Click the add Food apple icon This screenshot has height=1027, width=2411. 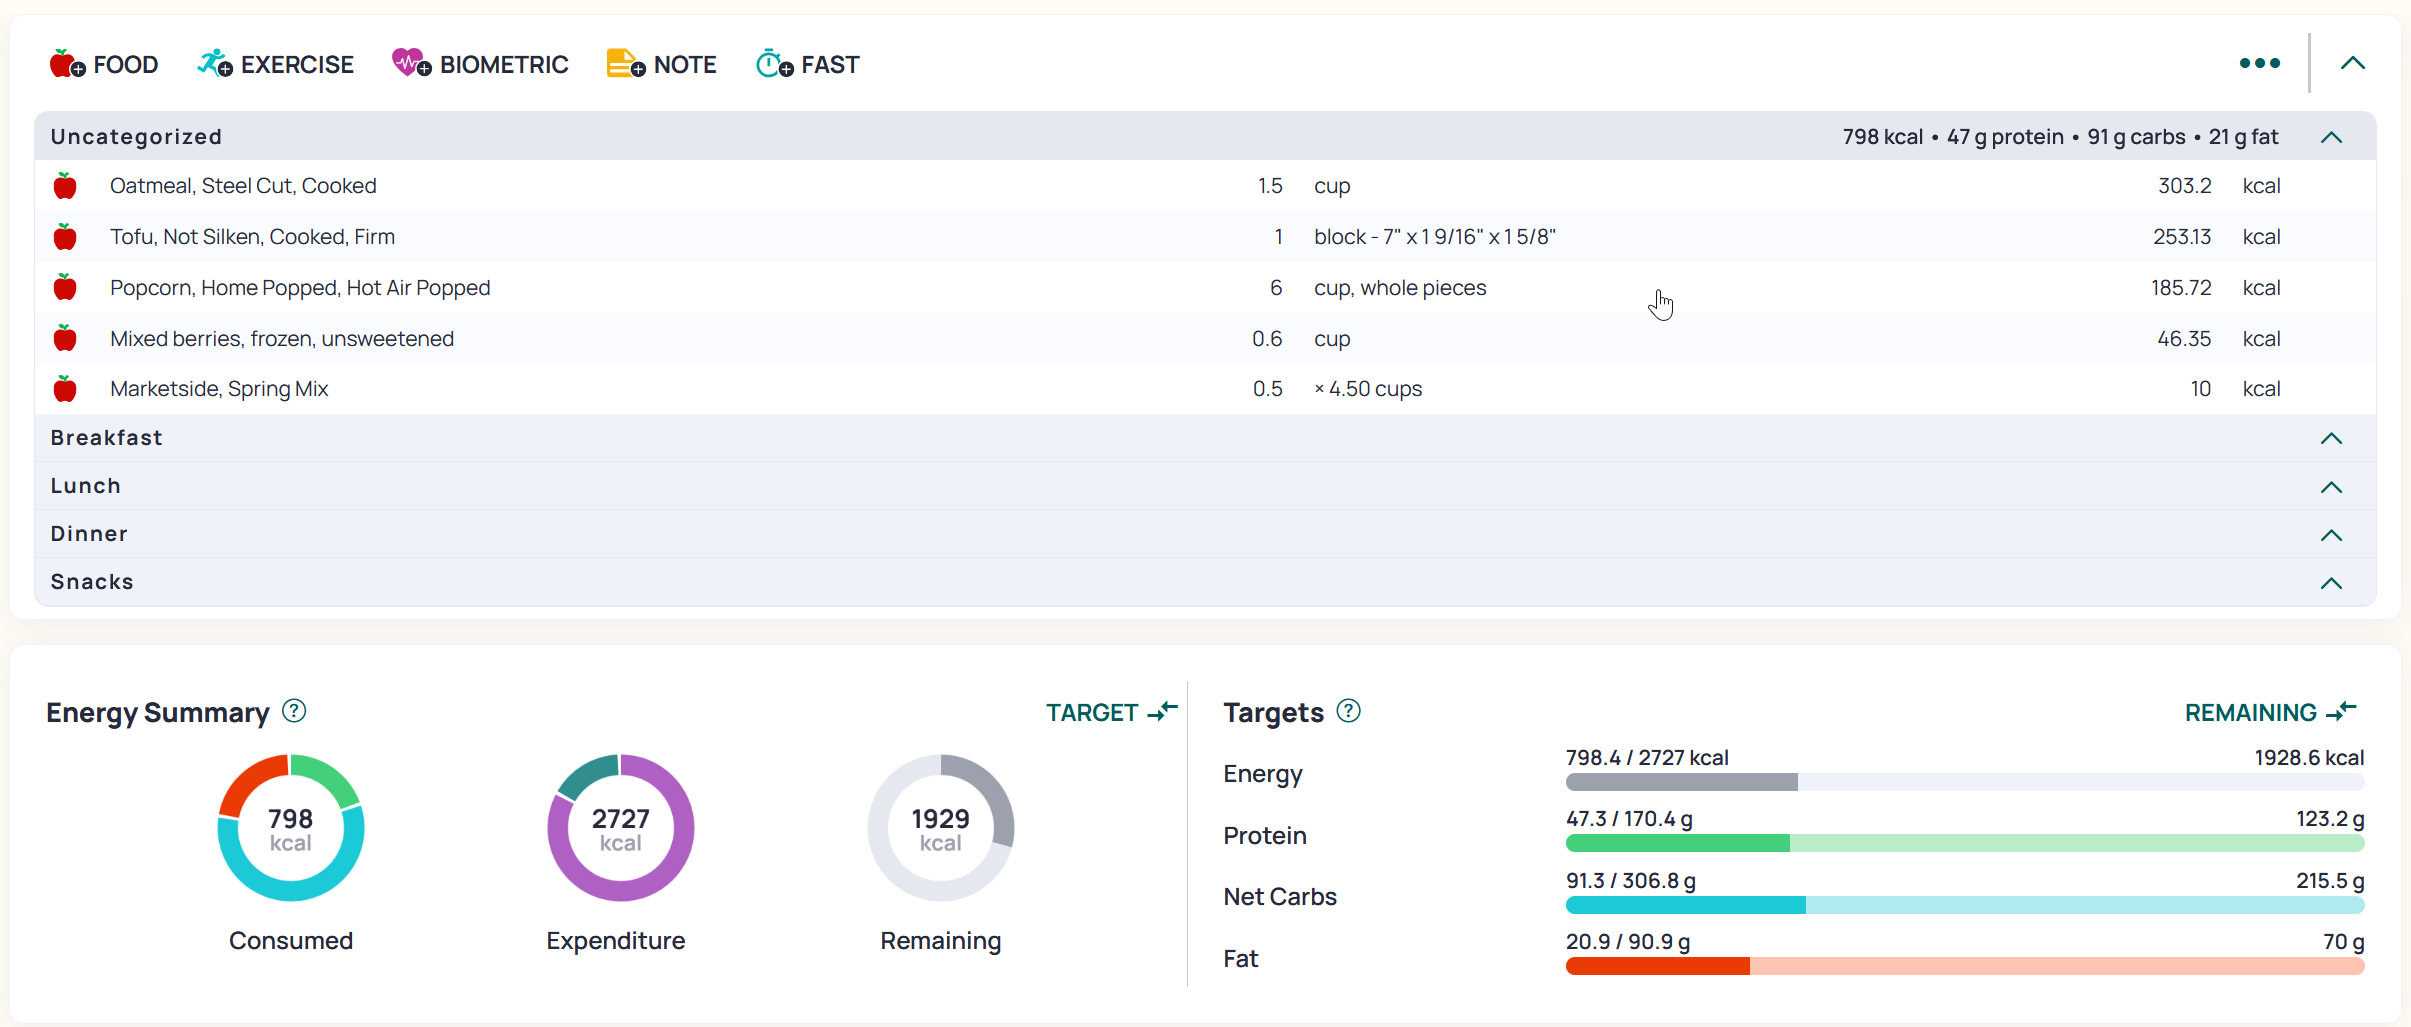(67, 64)
